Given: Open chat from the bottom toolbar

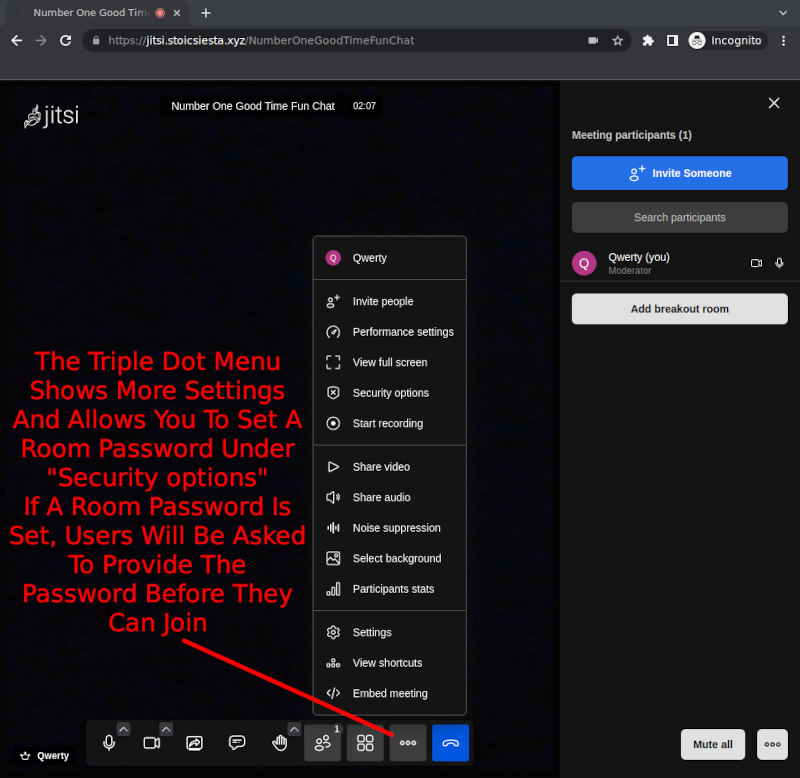Looking at the screenshot, I should [x=237, y=743].
